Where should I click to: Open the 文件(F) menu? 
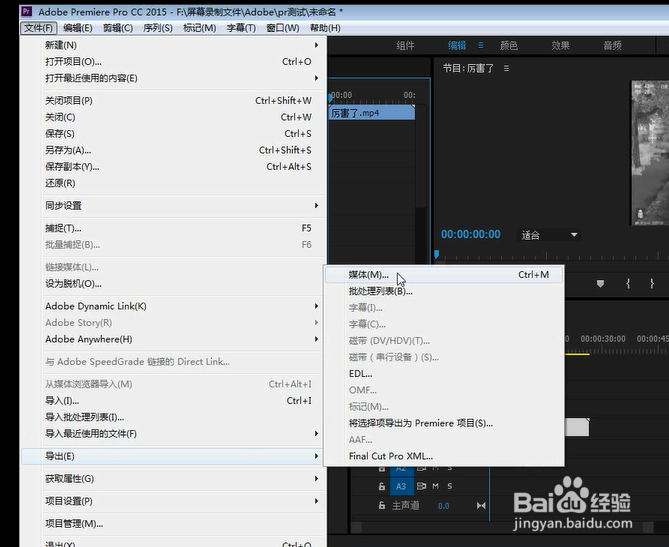coord(39,28)
